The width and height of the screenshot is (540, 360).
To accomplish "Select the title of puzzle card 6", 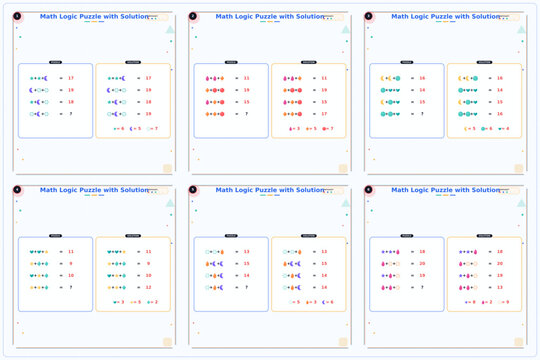I will (446, 190).
